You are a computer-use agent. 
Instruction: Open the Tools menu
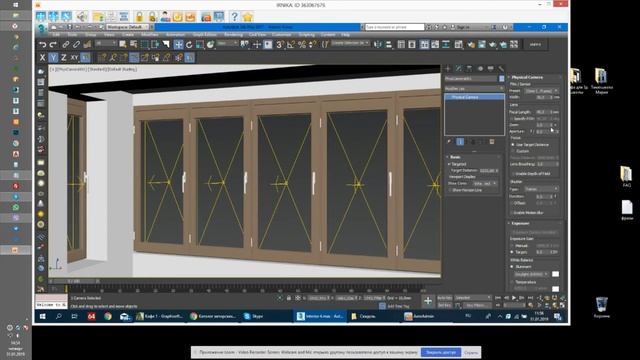click(72, 35)
